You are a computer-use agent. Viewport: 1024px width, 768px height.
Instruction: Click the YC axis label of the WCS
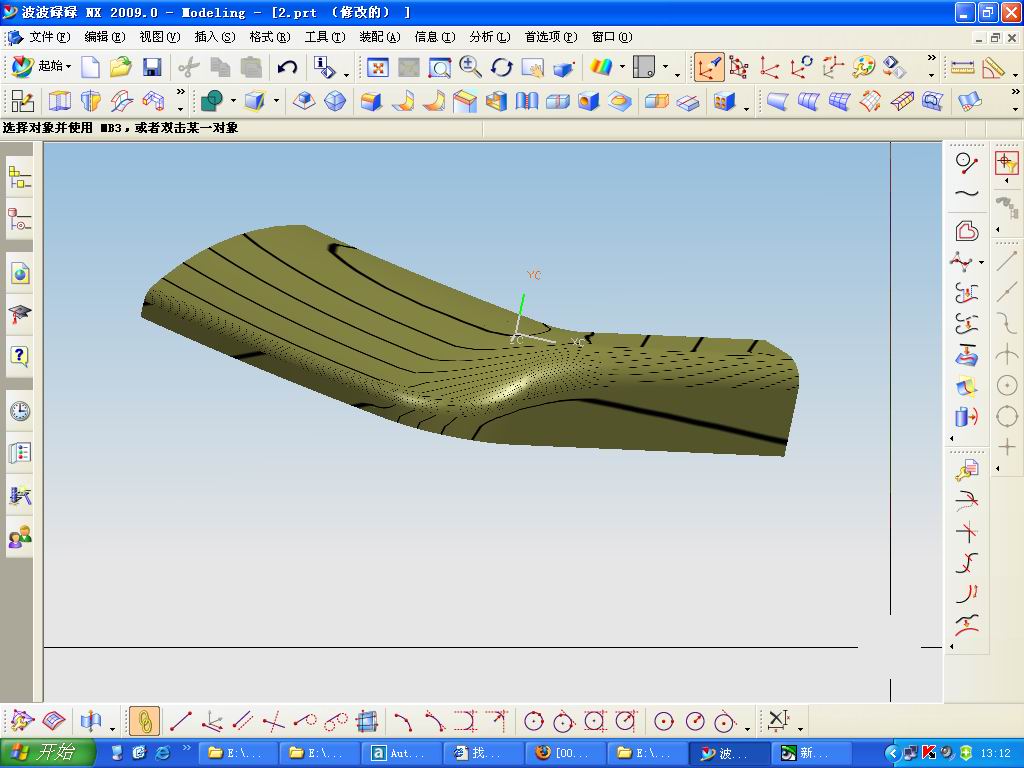pyautogui.click(x=534, y=275)
